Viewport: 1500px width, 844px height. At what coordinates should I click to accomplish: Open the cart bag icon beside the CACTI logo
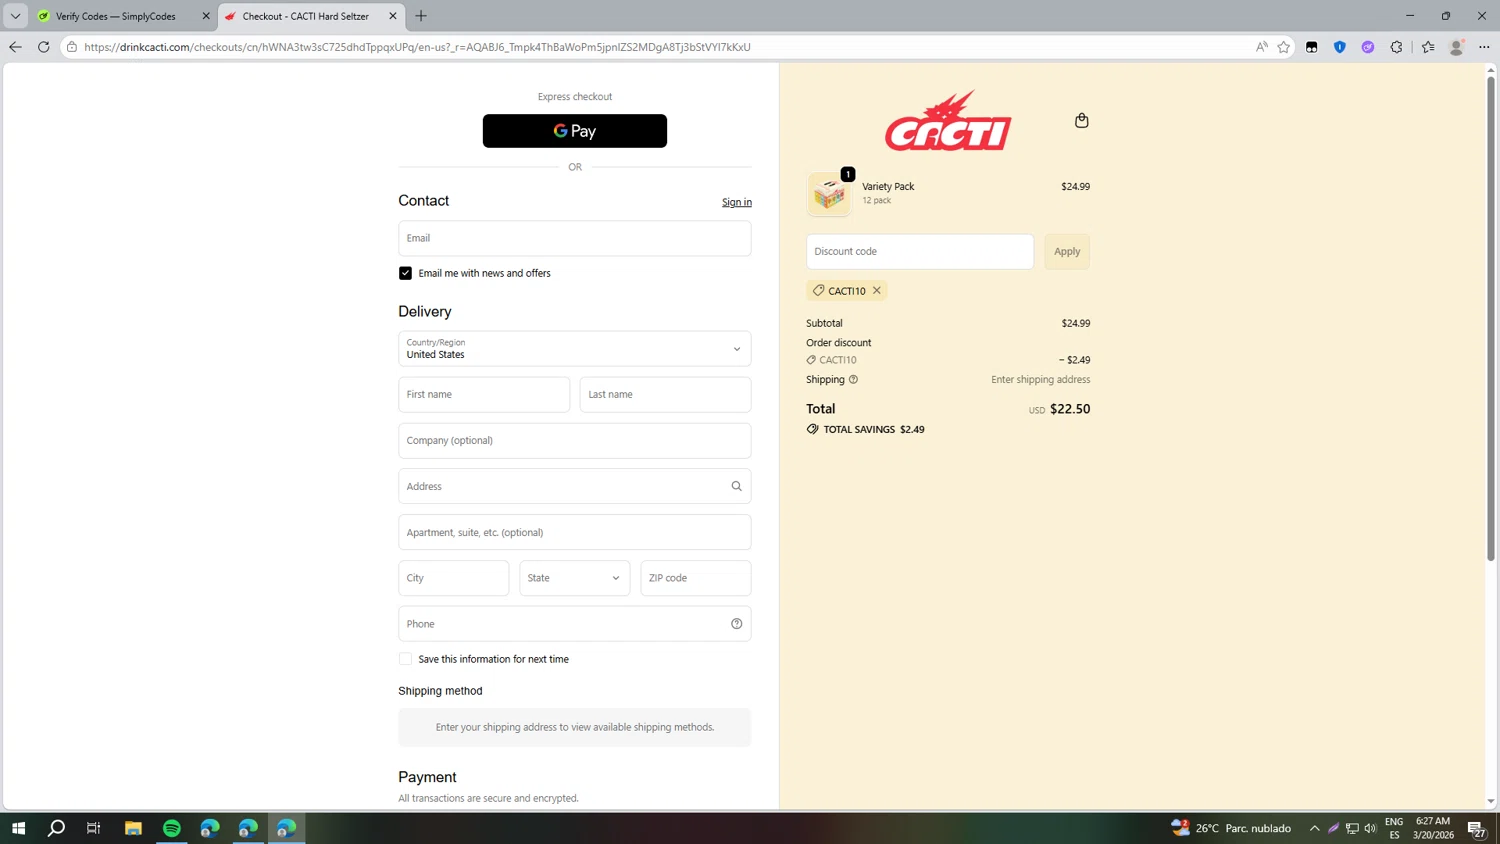1081,121
